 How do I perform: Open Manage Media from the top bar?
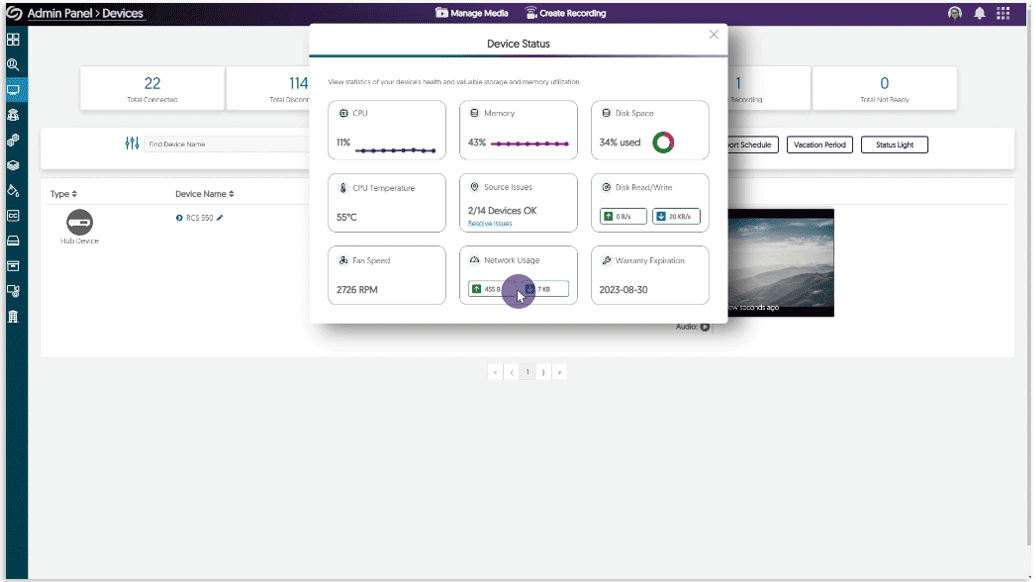472,13
